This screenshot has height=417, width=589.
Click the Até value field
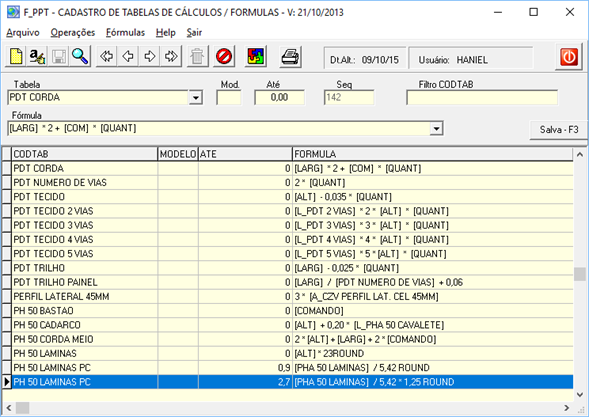pyautogui.click(x=279, y=98)
